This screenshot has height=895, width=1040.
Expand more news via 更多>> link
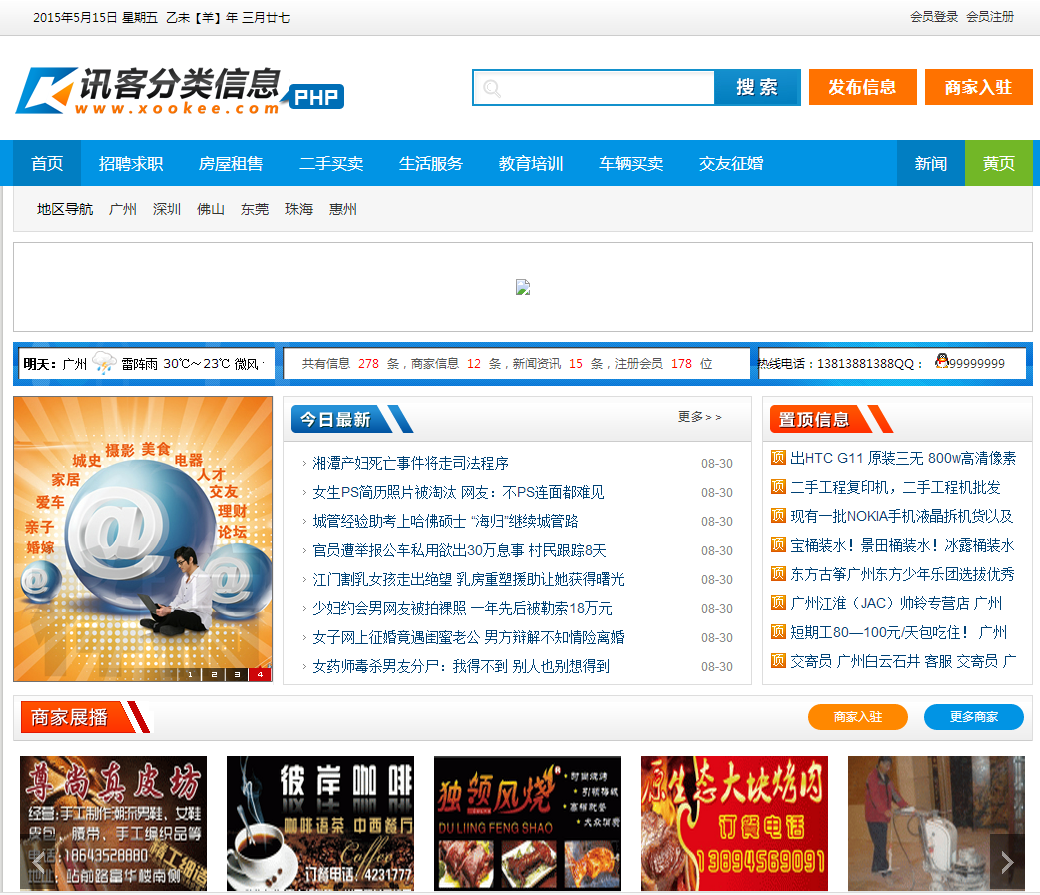(699, 417)
